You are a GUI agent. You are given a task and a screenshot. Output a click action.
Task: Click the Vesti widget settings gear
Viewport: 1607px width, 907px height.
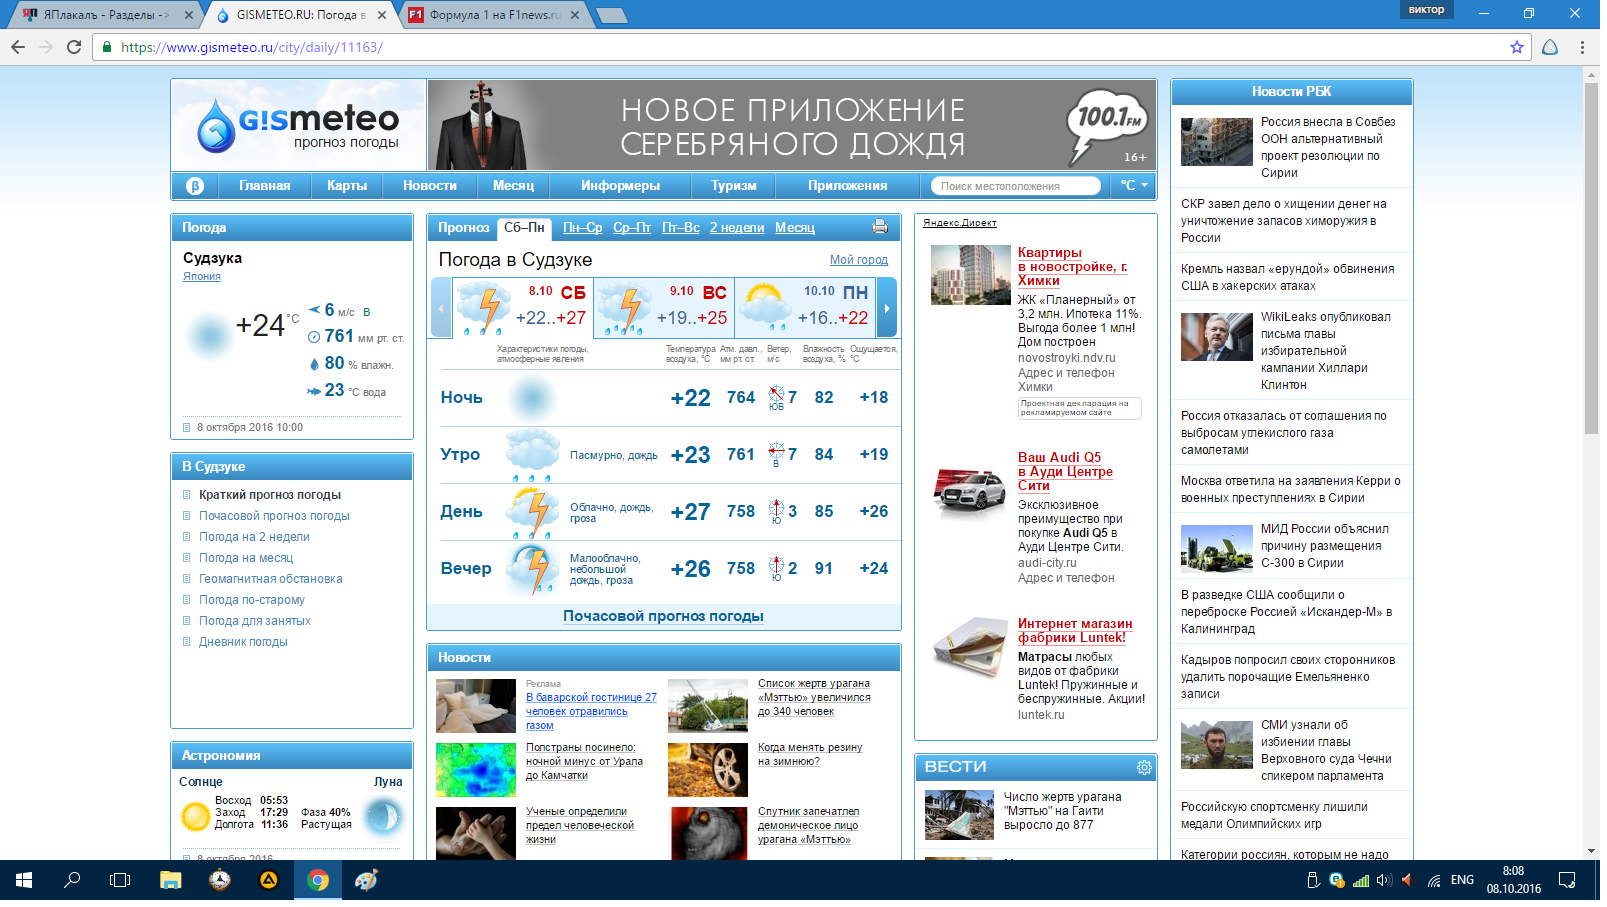coord(1144,767)
